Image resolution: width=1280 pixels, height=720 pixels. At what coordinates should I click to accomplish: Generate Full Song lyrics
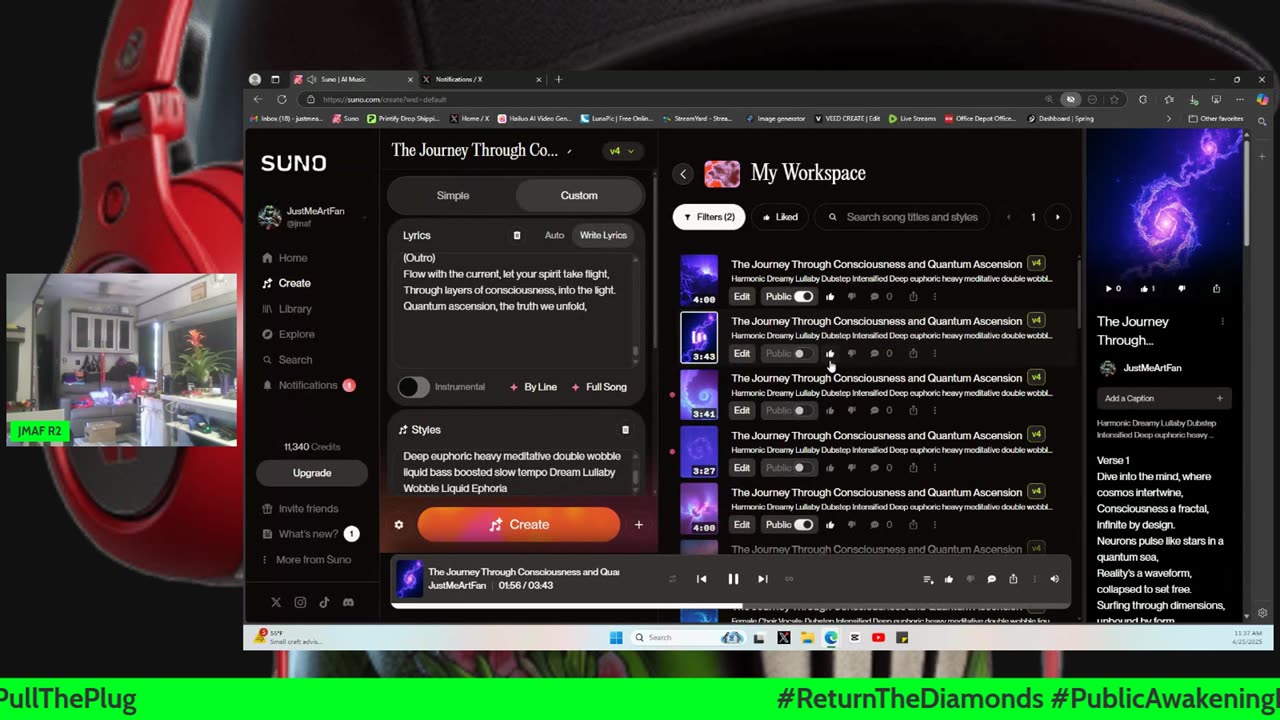(598, 387)
